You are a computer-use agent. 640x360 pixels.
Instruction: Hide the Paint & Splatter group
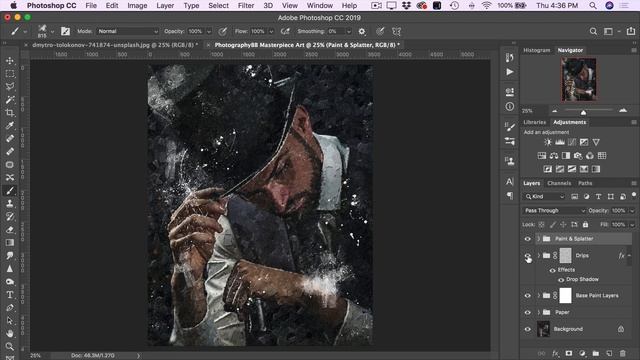click(x=527, y=239)
